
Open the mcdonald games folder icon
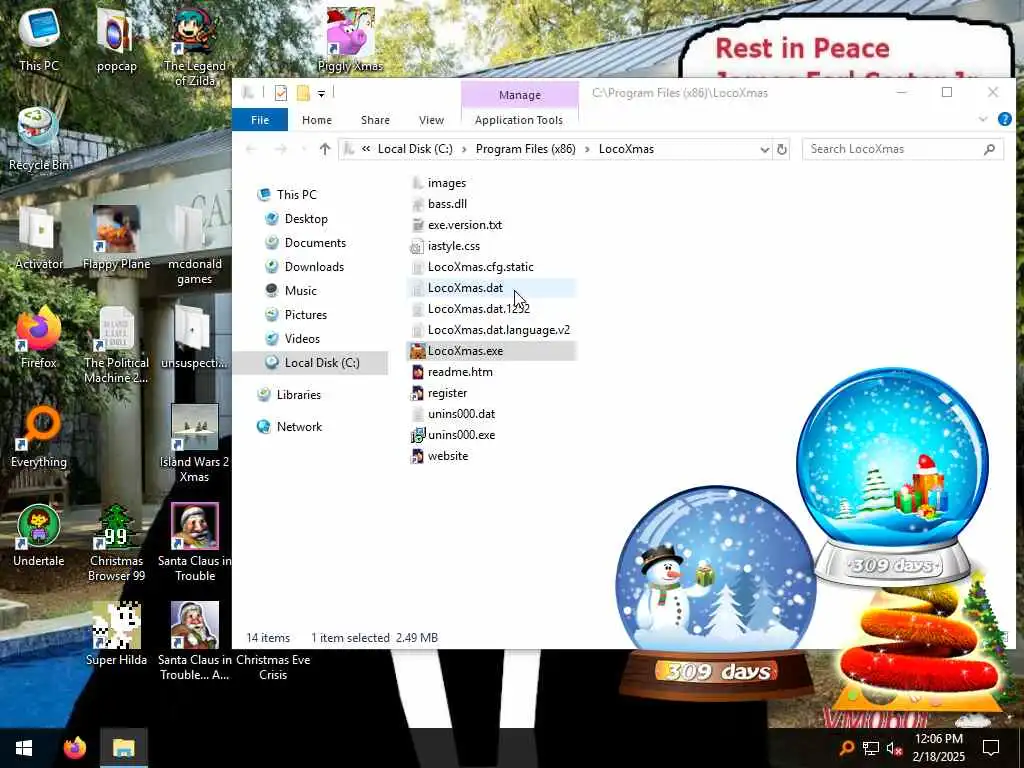click(x=195, y=246)
